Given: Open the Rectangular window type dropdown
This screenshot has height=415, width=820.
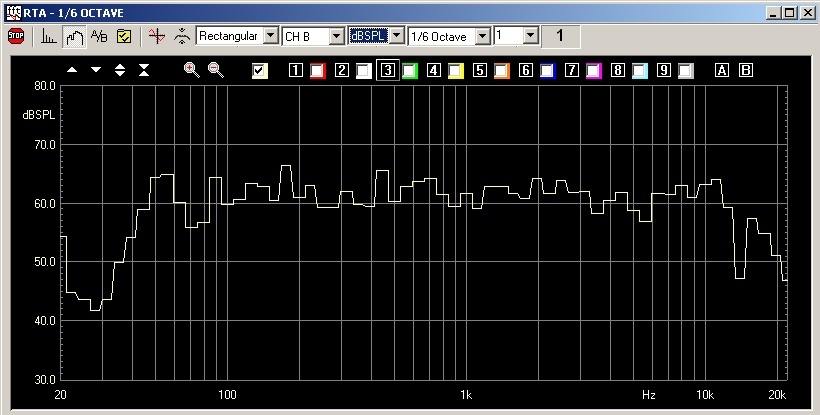Looking at the screenshot, I should tap(269, 36).
